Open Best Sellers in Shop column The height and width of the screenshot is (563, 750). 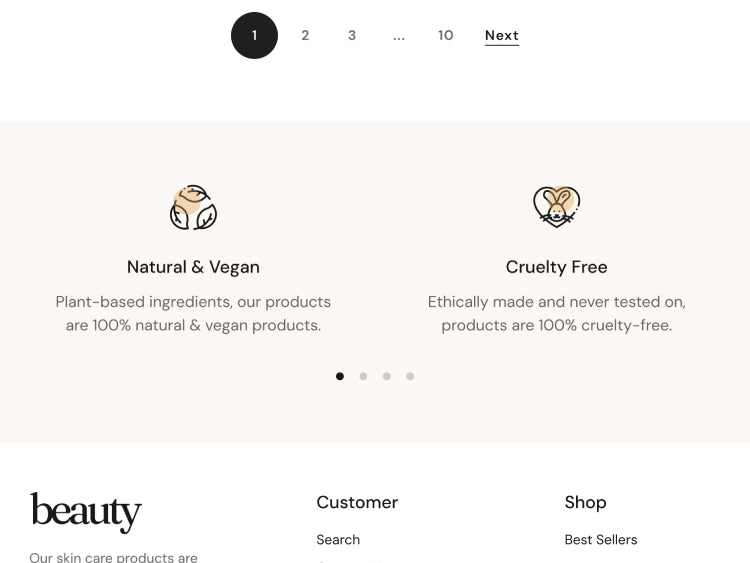coord(601,540)
